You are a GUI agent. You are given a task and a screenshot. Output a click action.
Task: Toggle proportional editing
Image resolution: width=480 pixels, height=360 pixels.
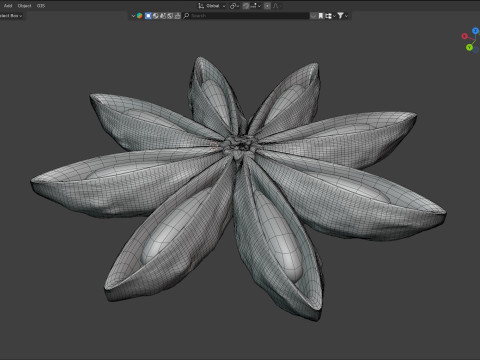[x=267, y=6]
